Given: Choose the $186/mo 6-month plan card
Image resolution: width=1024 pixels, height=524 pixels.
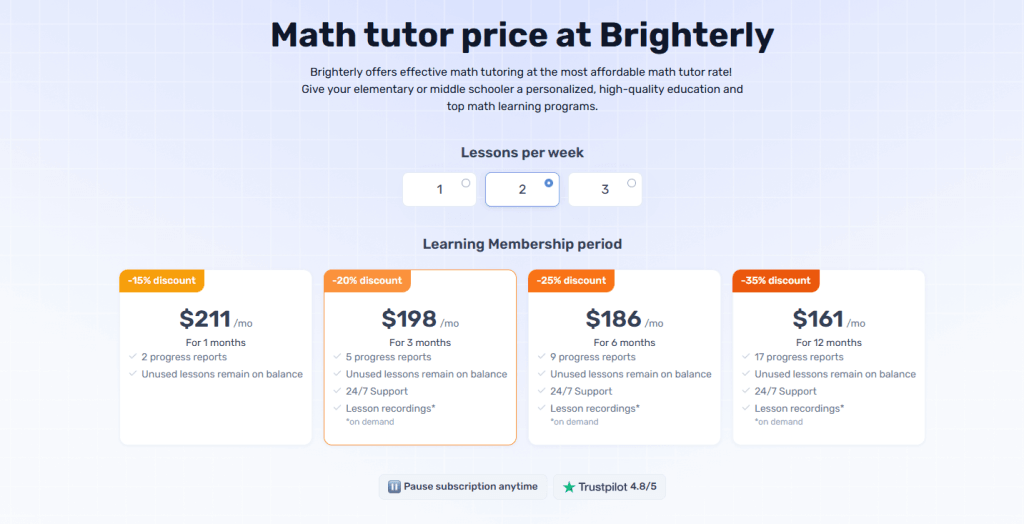Looking at the screenshot, I should (624, 357).
